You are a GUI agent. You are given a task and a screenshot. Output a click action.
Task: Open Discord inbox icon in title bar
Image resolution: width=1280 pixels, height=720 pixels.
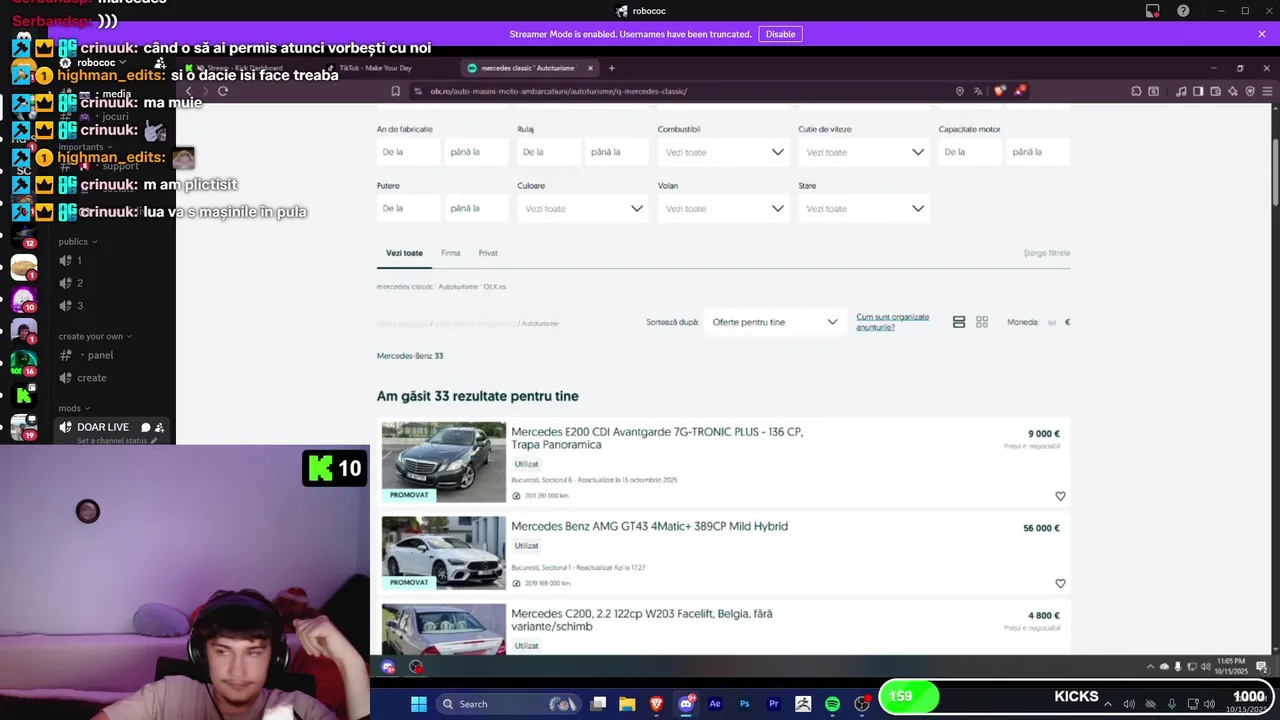[x=1153, y=11]
